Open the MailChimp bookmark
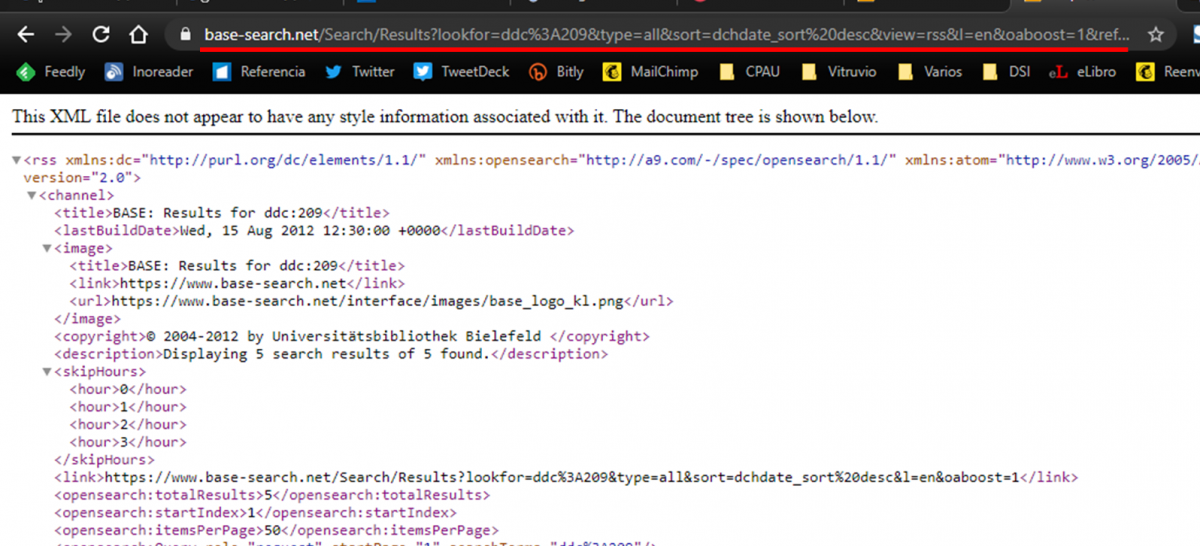Viewport: 1200px width, 546px height. (650, 72)
